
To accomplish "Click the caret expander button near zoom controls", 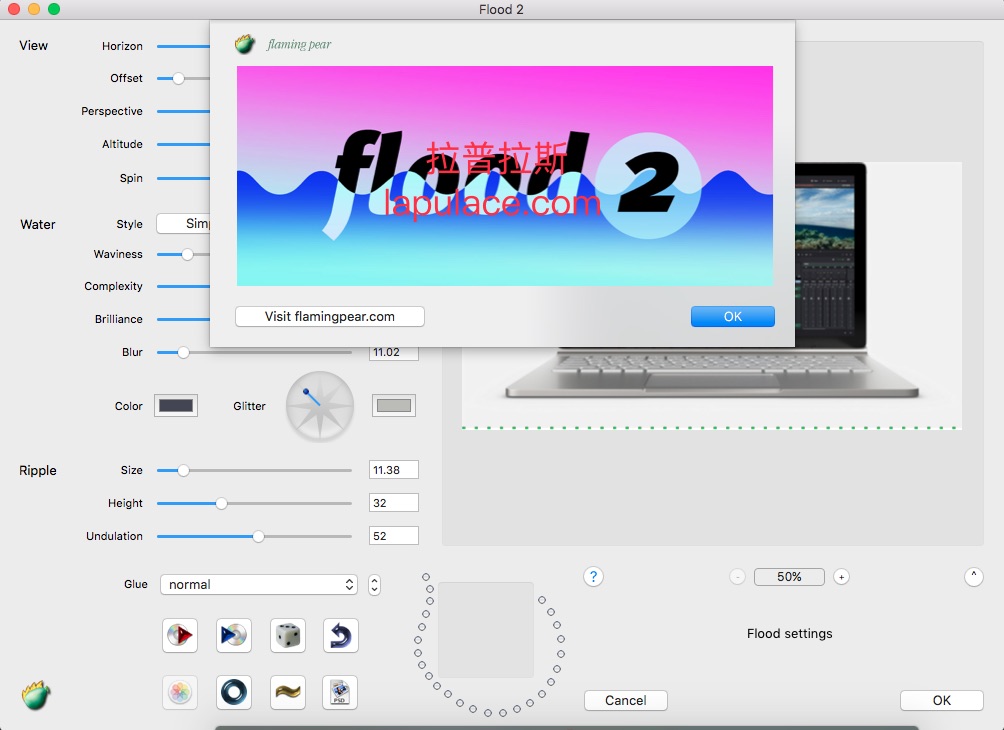I will (x=974, y=576).
